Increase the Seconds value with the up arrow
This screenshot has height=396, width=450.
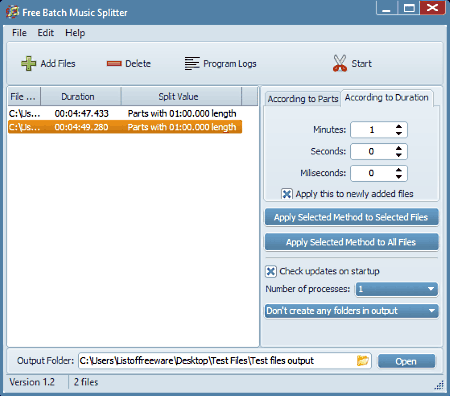[399, 148]
